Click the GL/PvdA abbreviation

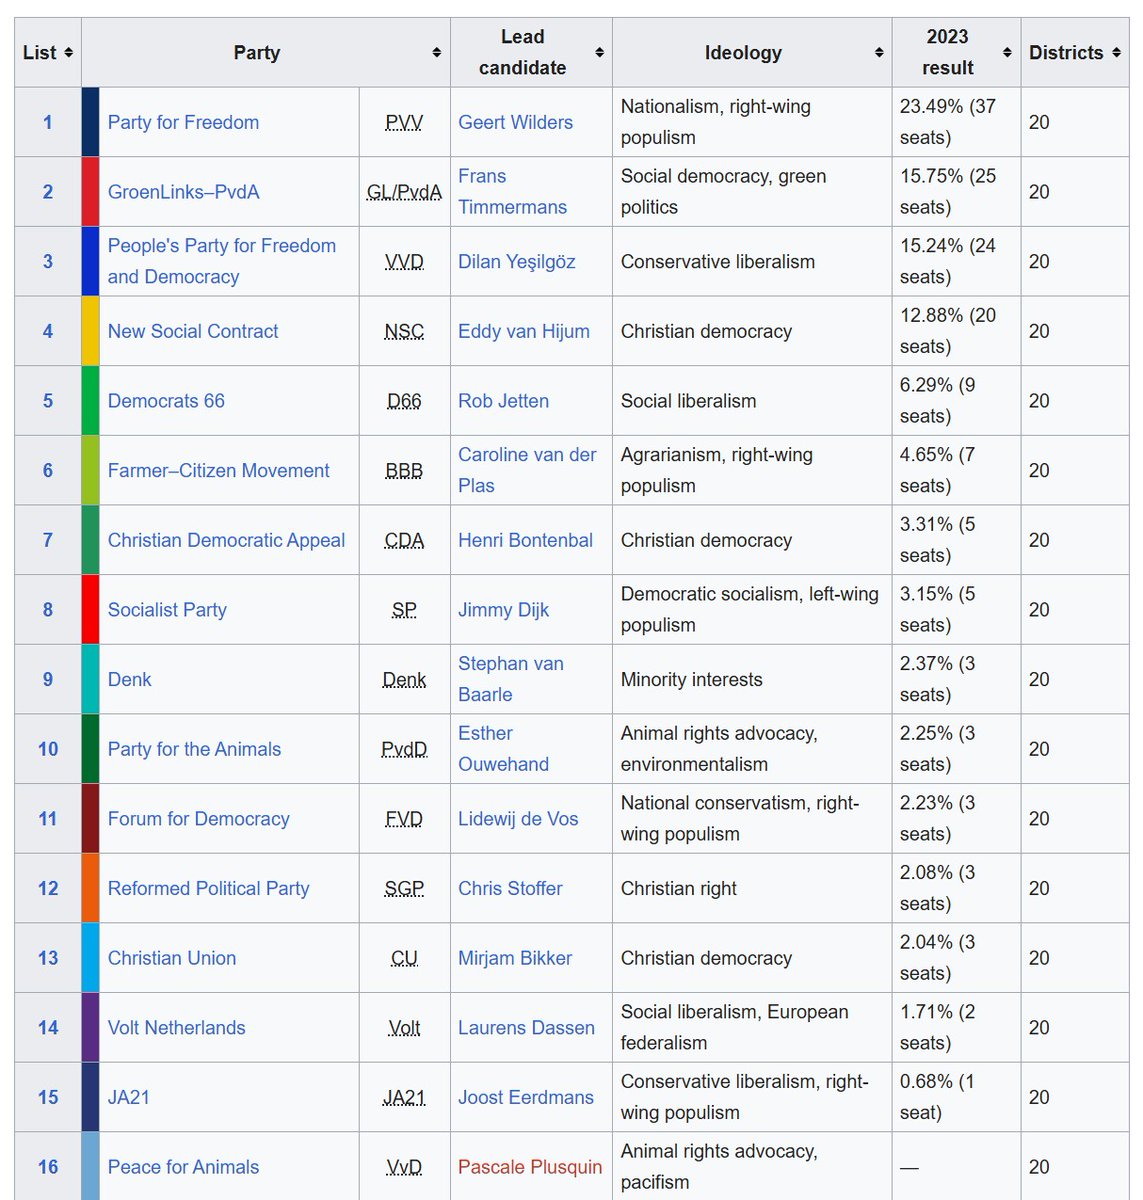point(404,192)
